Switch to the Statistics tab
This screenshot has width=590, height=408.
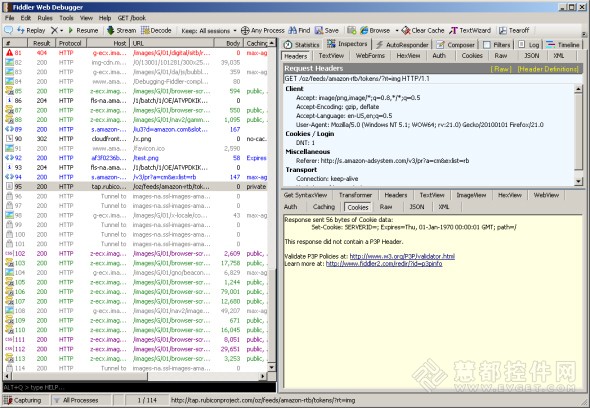click(x=301, y=45)
